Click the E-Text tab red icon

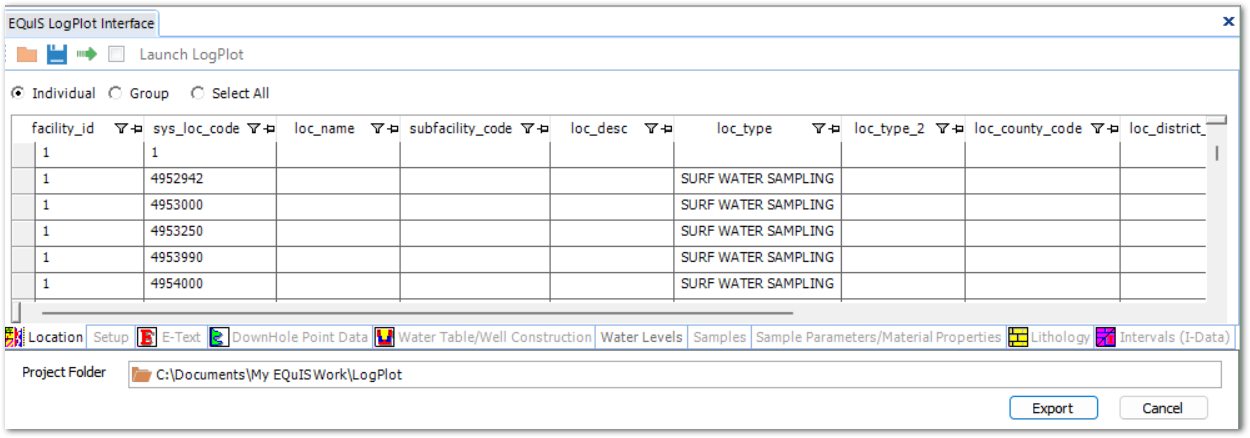tap(146, 338)
